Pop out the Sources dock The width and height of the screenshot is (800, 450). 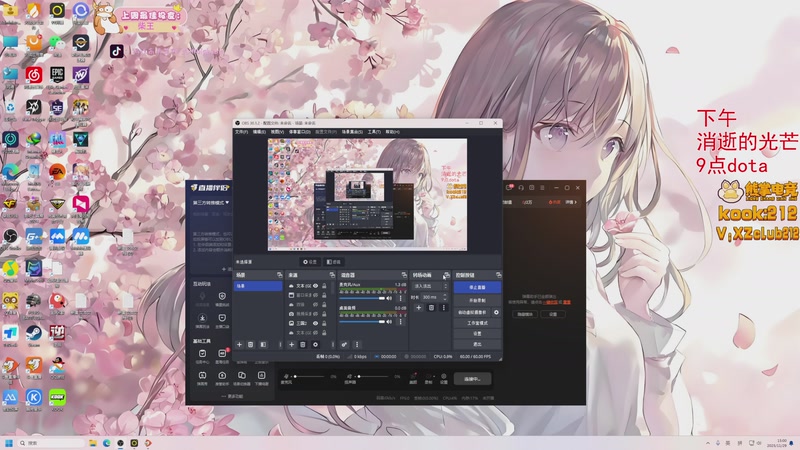click(x=332, y=275)
